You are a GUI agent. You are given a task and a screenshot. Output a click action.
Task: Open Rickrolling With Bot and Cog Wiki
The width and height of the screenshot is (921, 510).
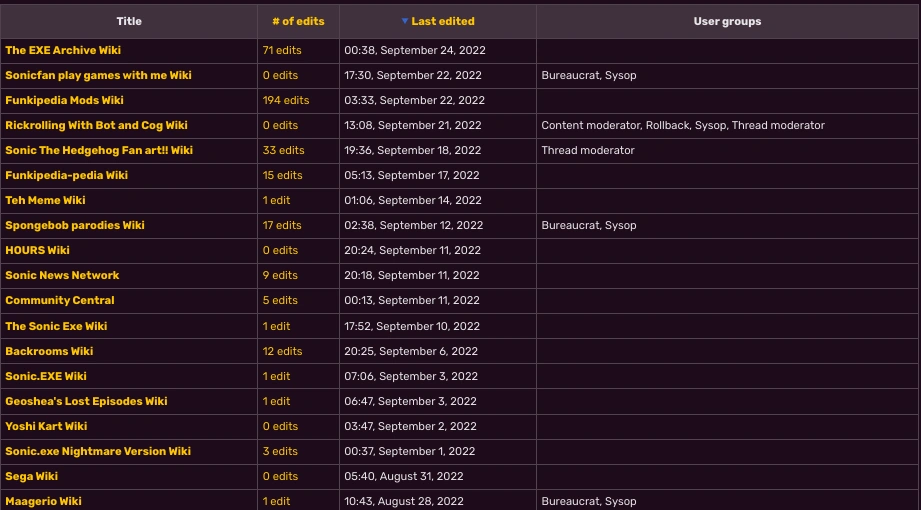[x=96, y=125]
